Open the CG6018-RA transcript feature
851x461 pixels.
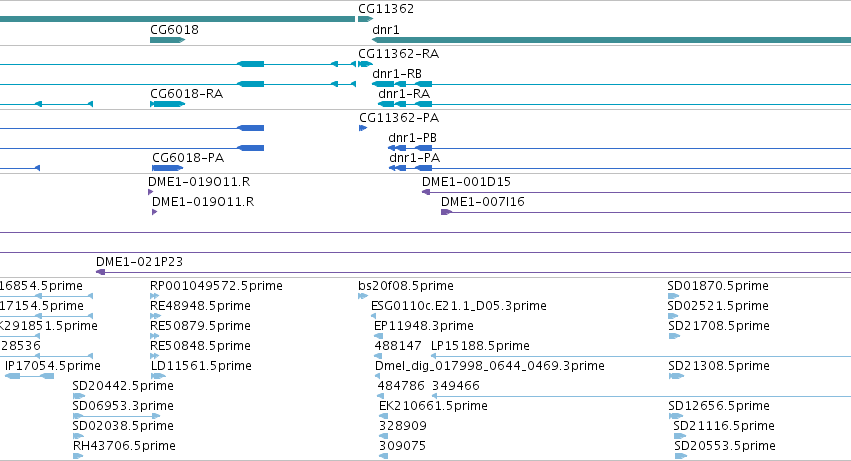click(x=168, y=104)
